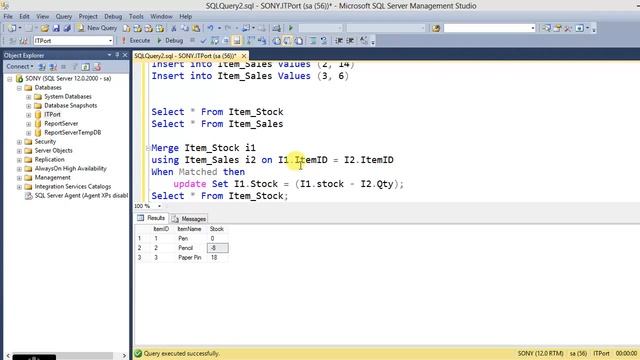640x360 pixels.
Task: Click Object Explorer connect server icon
Action: click(42, 67)
